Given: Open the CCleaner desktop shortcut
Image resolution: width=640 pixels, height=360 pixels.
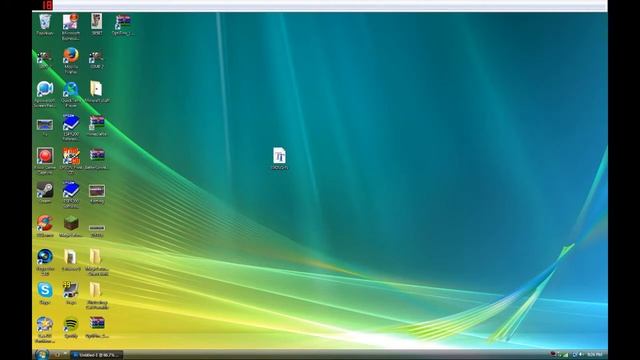Looking at the screenshot, I should point(45,226).
